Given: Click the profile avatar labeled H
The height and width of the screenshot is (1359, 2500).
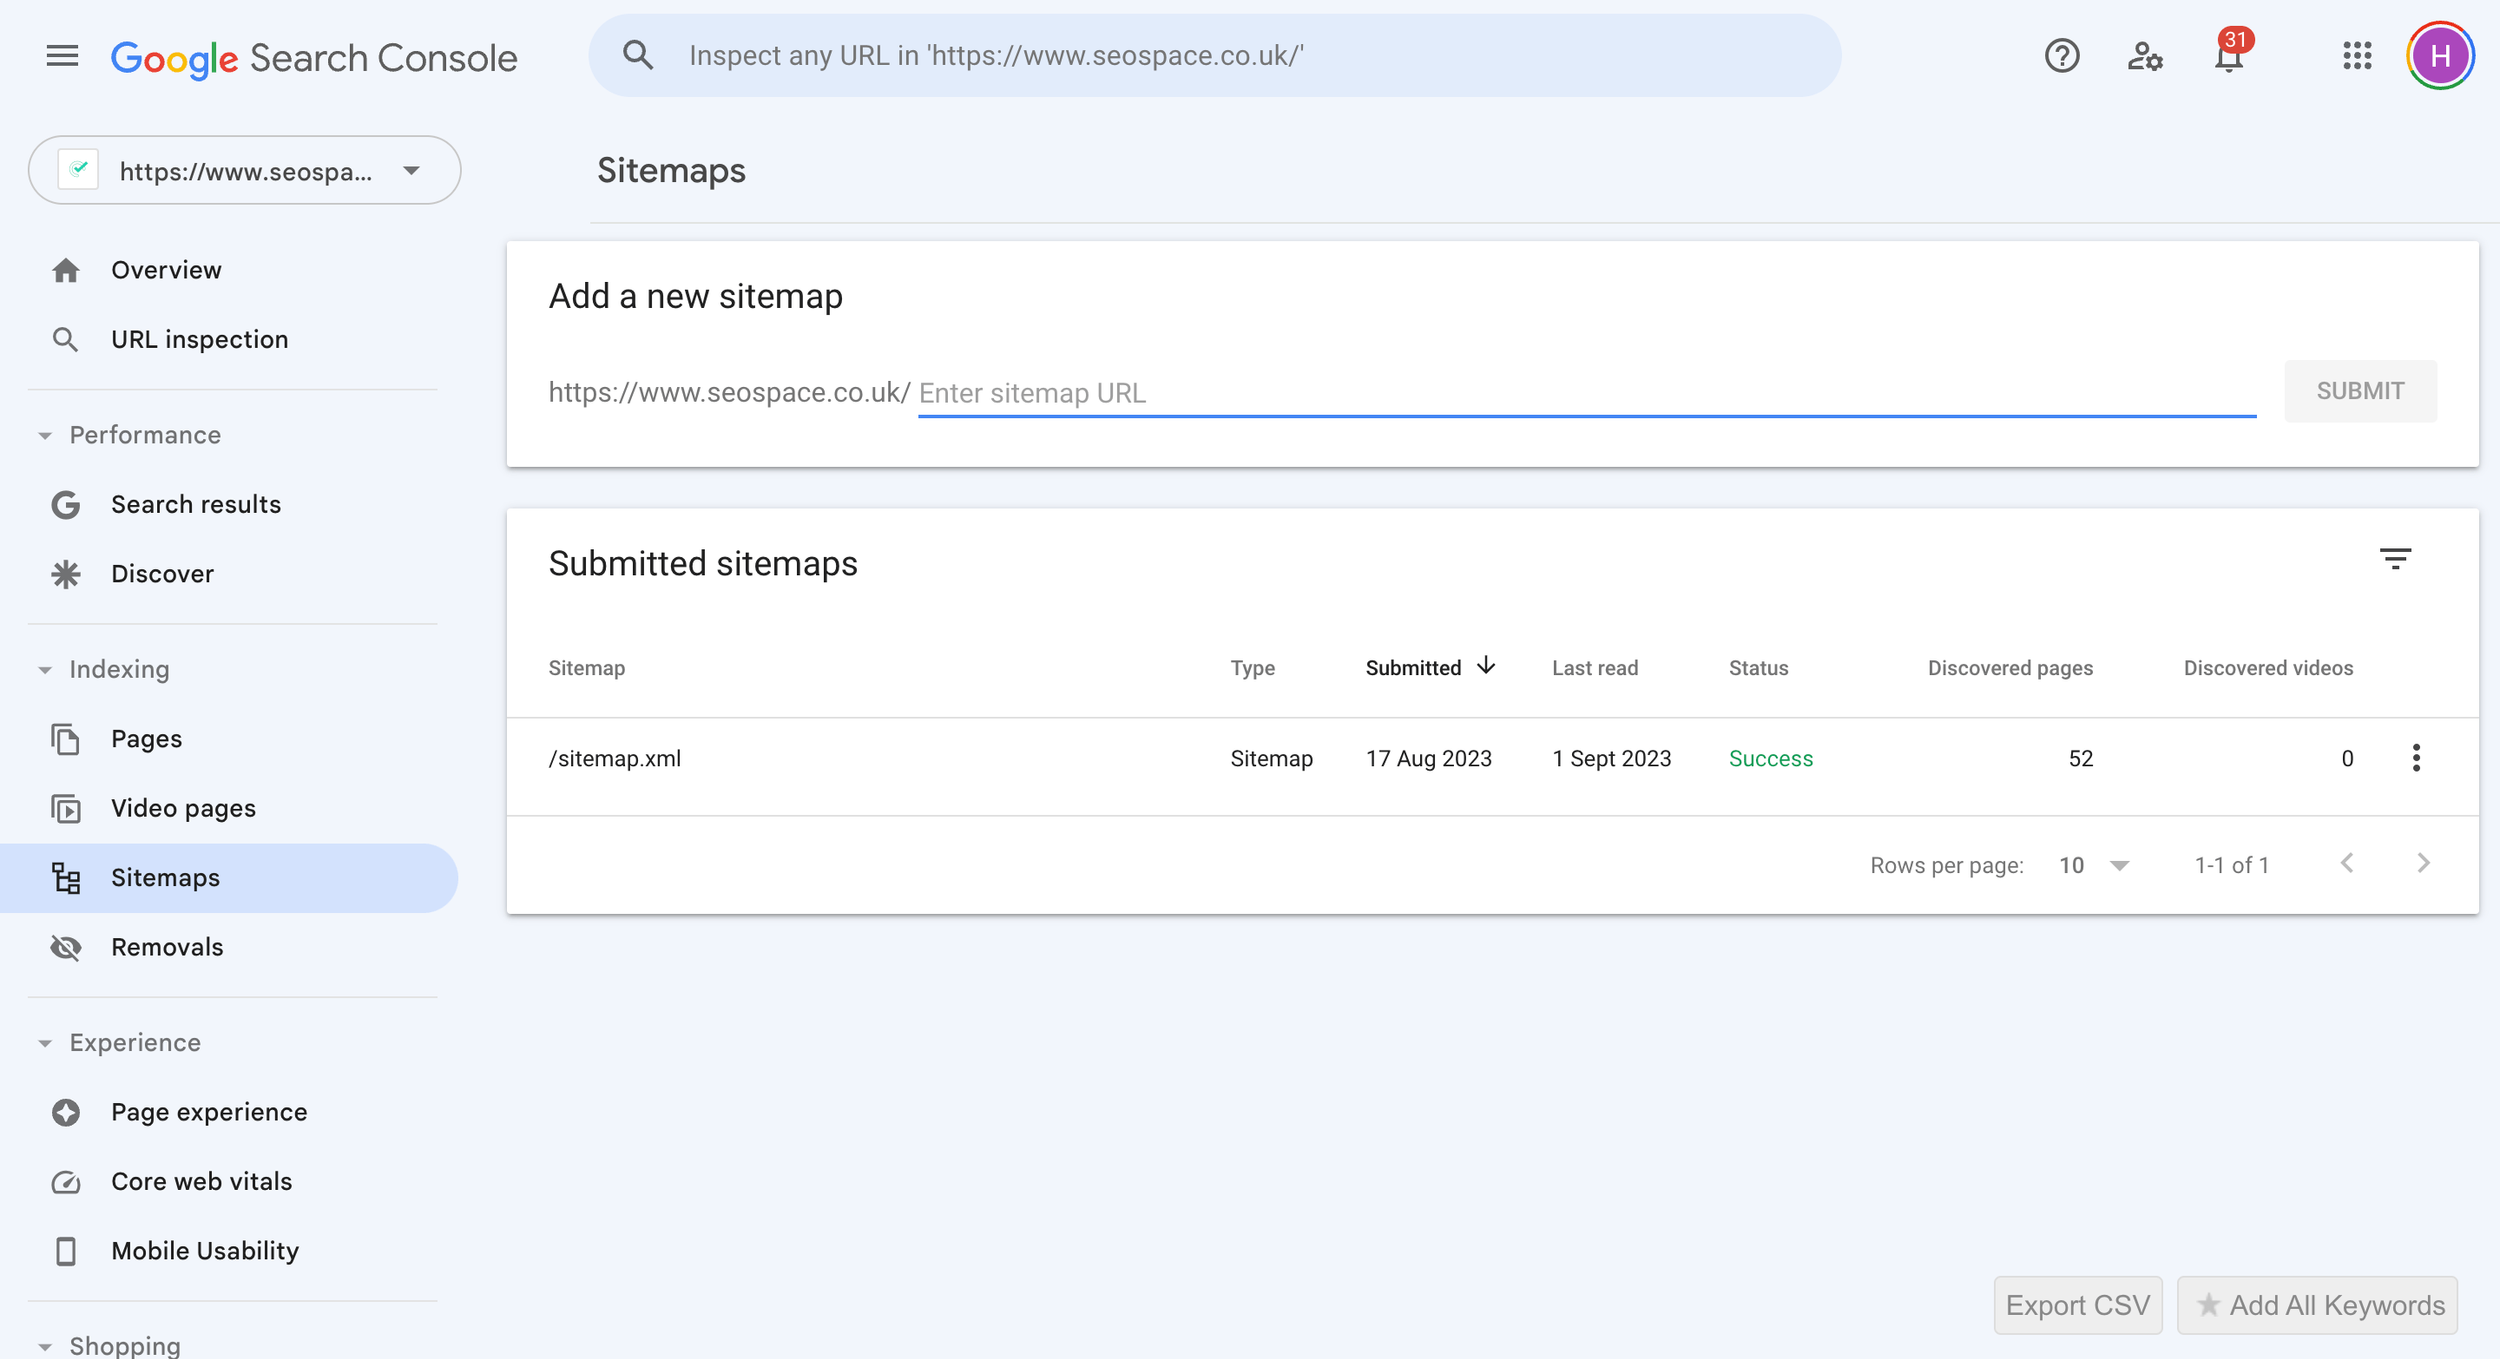Looking at the screenshot, I should (2440, 55).
